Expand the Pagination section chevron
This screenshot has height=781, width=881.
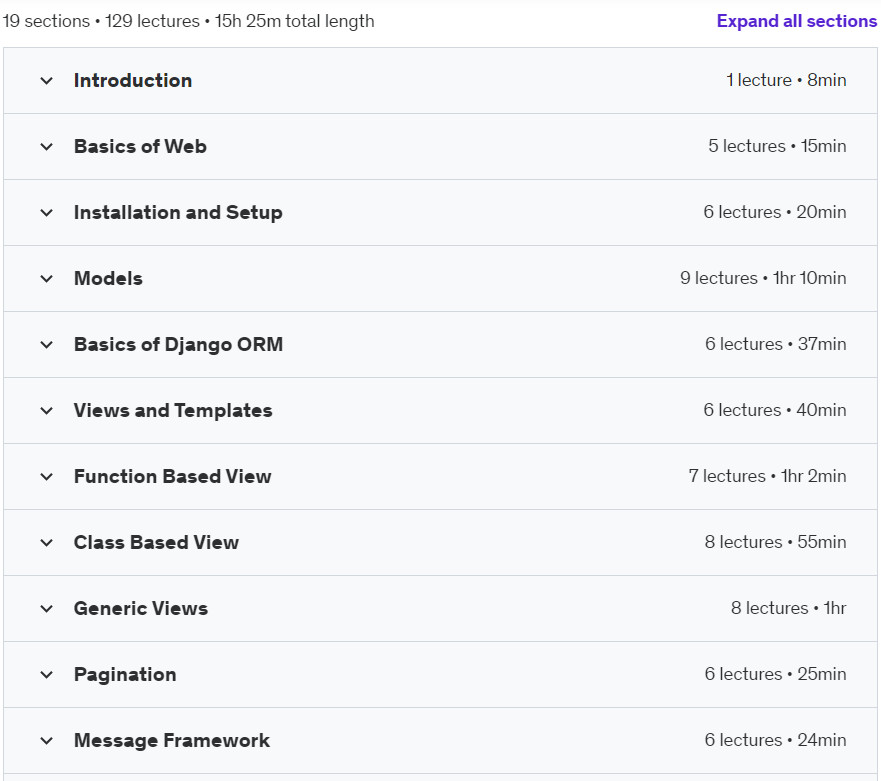tap(47, 674)
